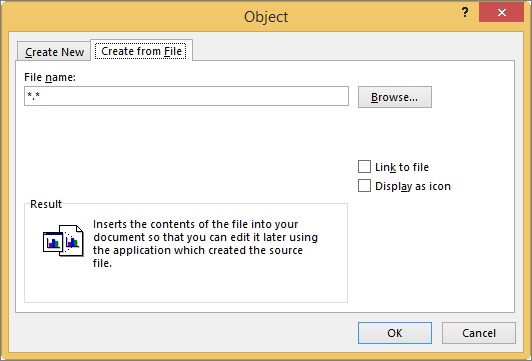532x361 pixels.
Task: Click the document page icon in Result
Action: (x=72, y=240)
